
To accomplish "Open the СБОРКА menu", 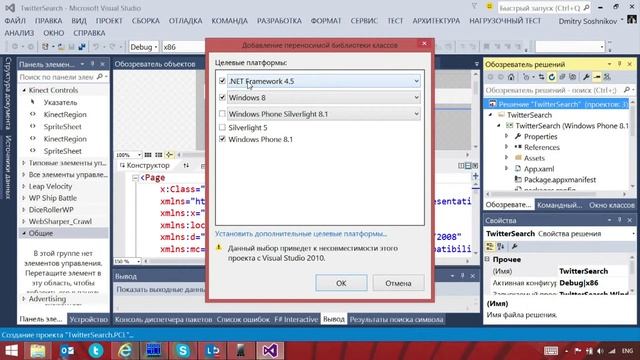I will pos(146,21).
